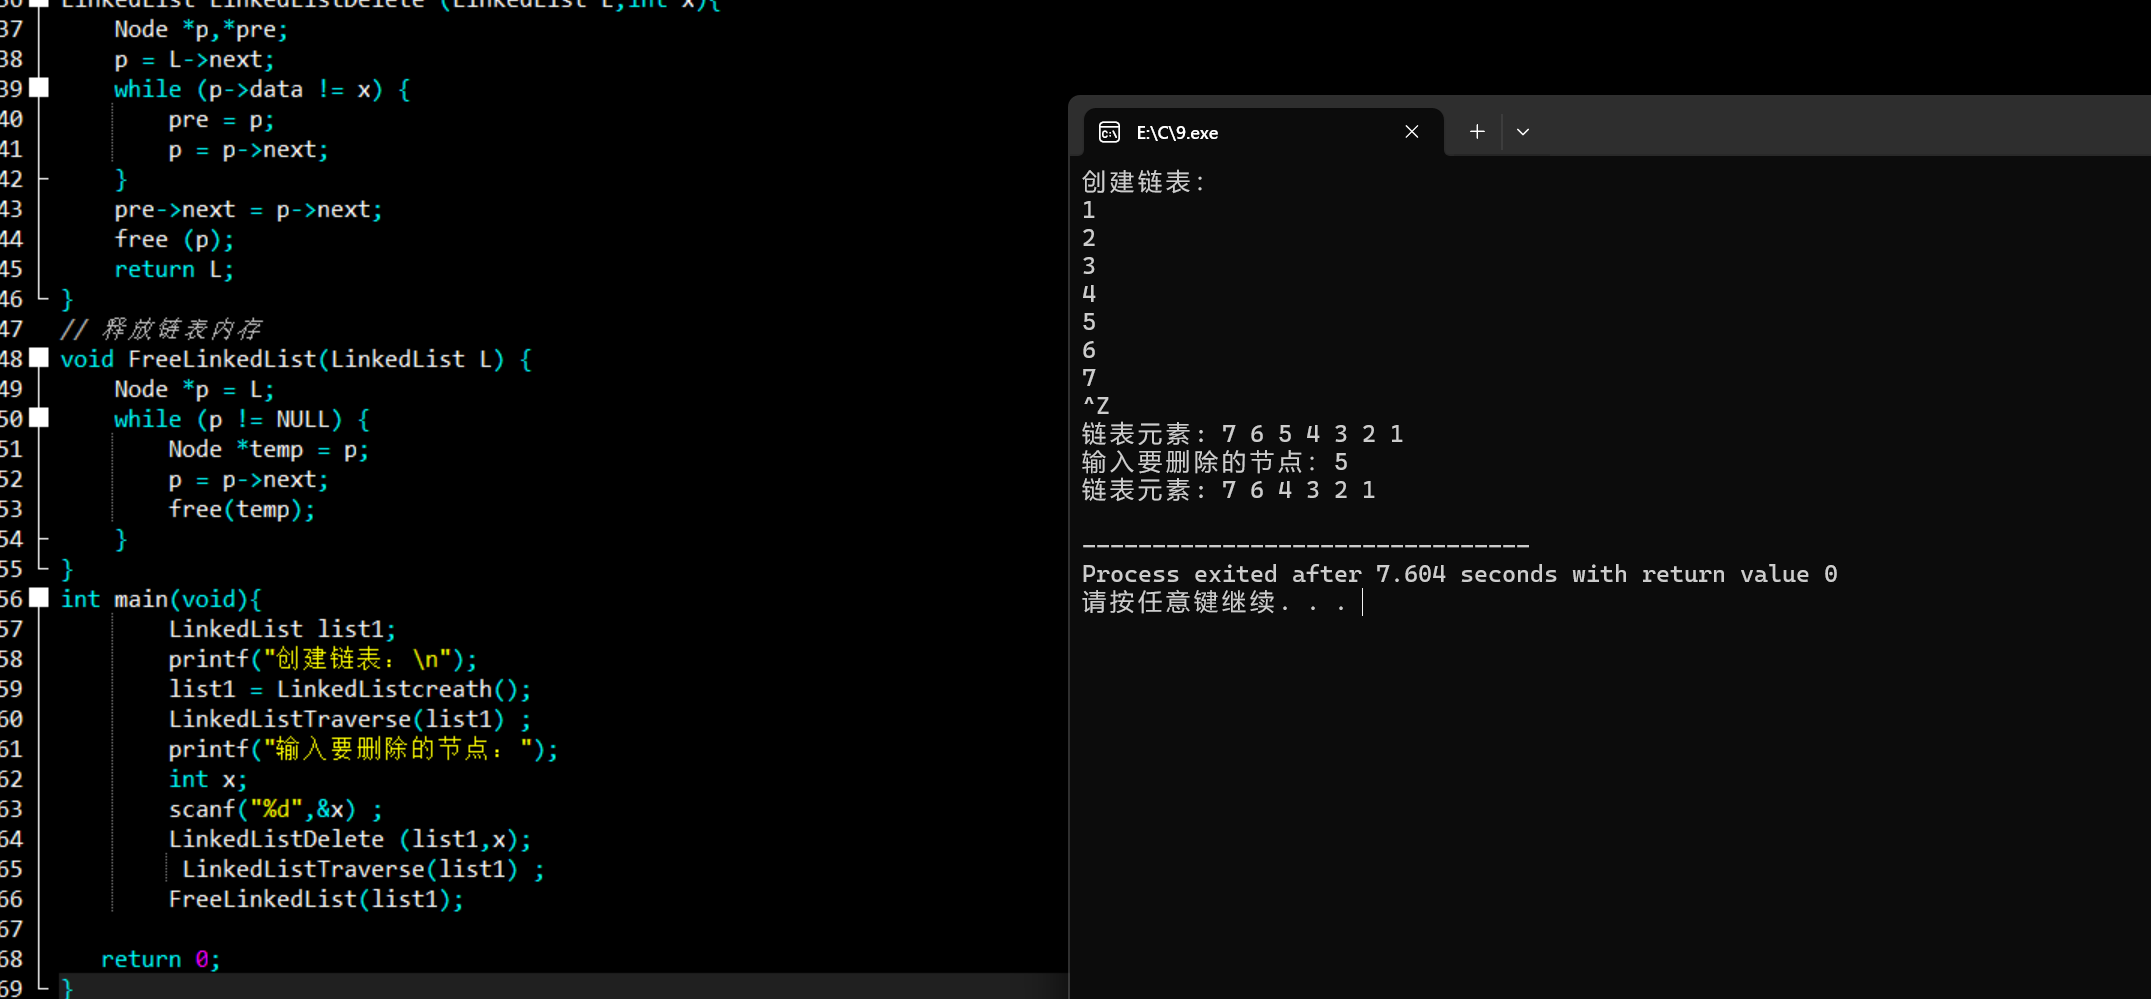Click the command prompt icon on the terminal tab
Screen dimensions: 2151x999
pos(1110,131)
